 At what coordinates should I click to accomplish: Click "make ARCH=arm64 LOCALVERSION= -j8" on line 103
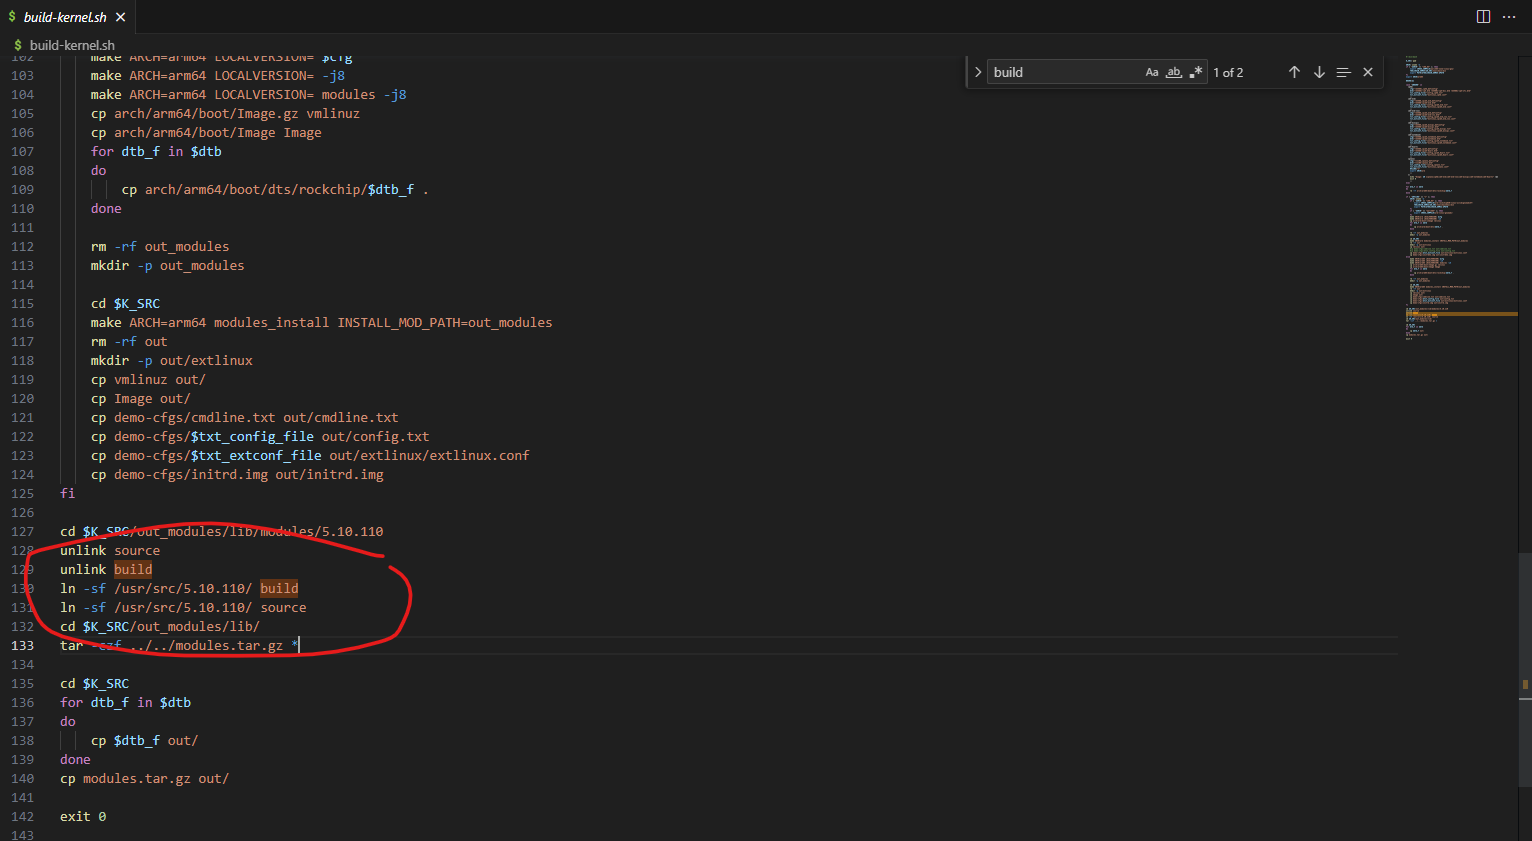coord(218,75)
